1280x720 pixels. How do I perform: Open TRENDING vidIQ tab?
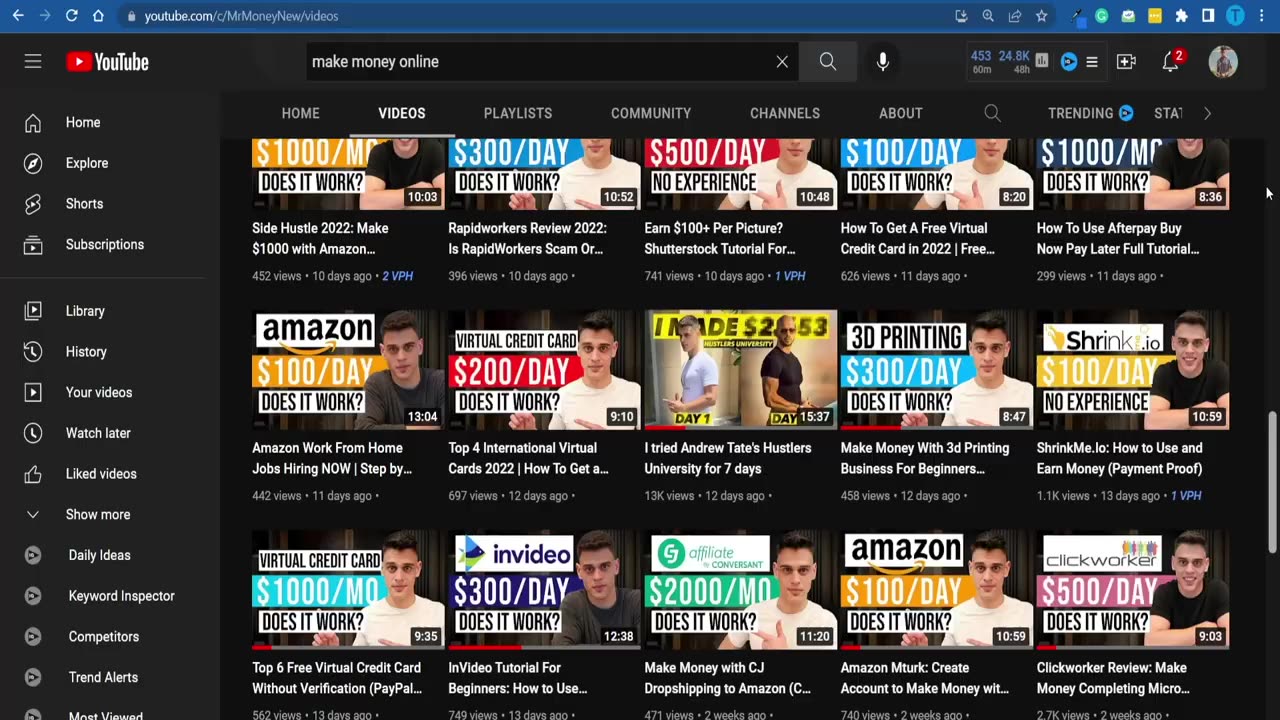coord(1090,113)
